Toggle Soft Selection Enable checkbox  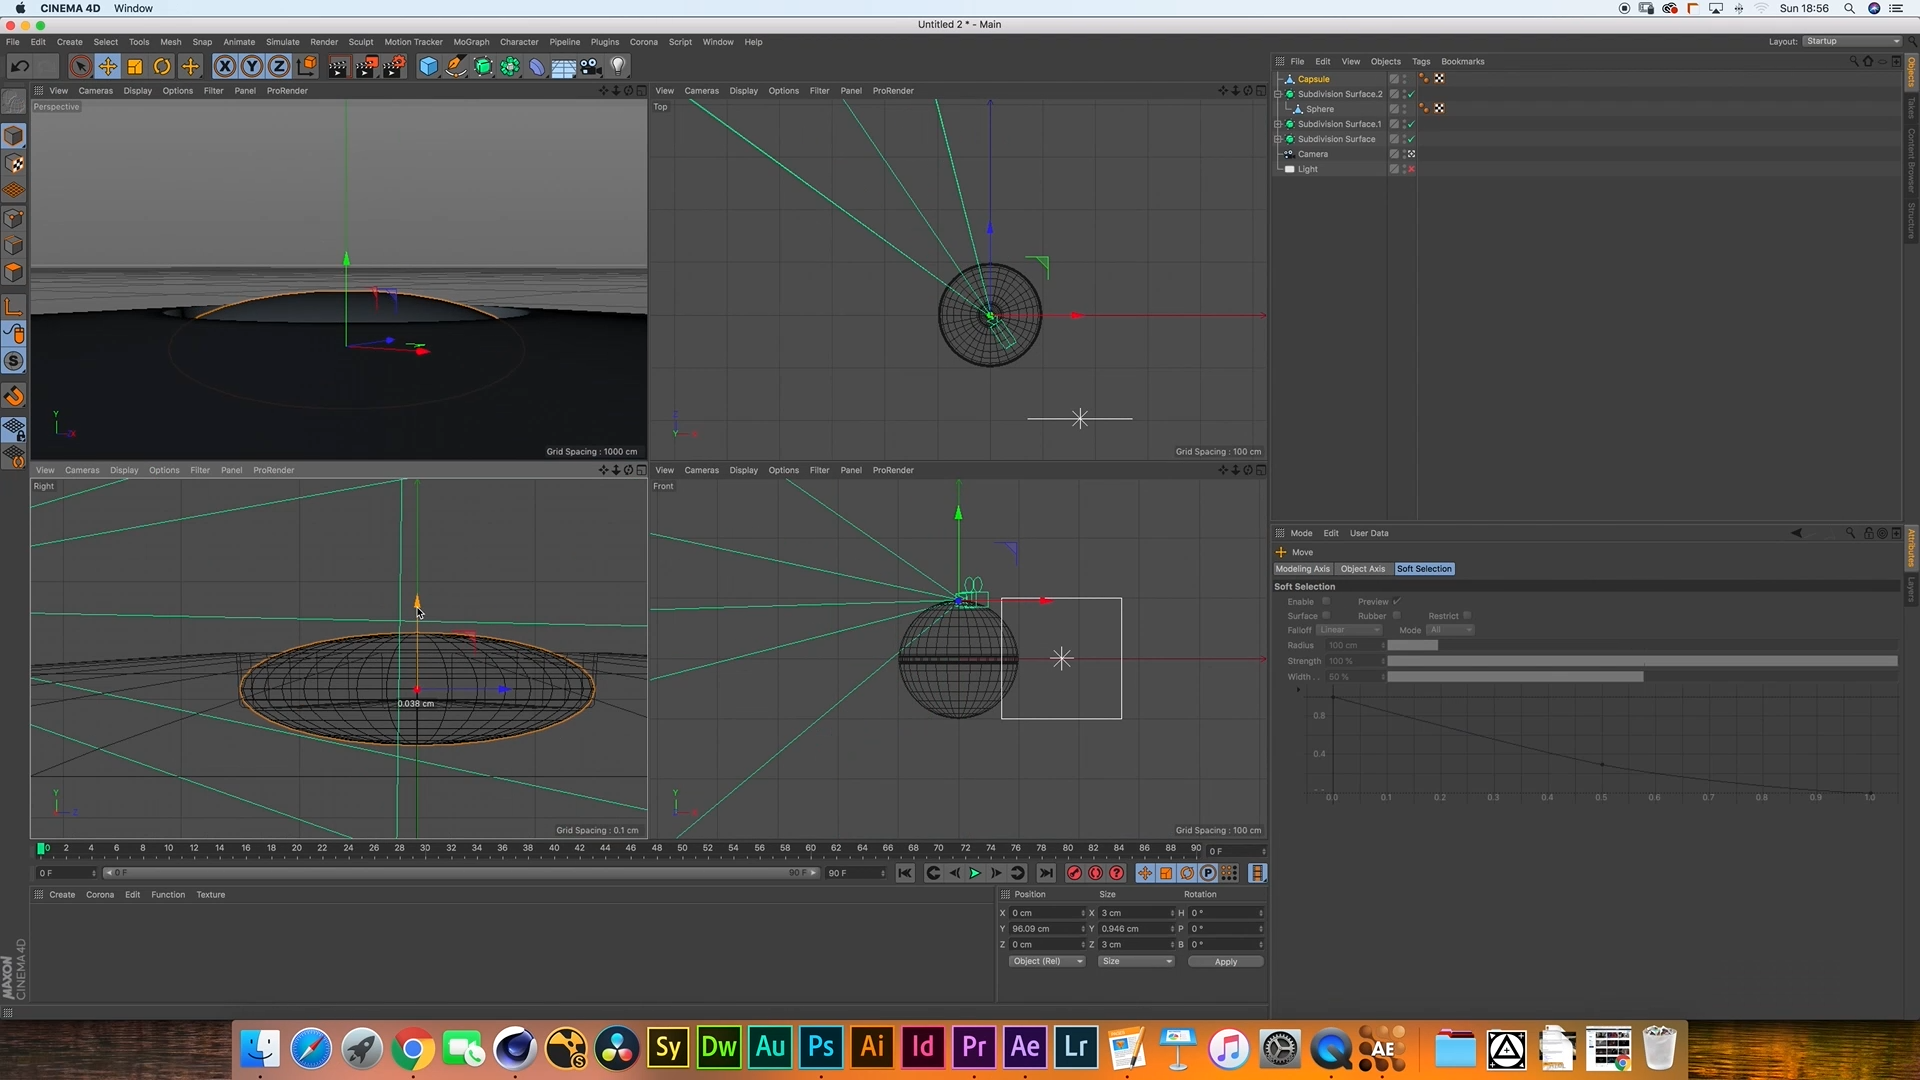tap(1326, 601)
